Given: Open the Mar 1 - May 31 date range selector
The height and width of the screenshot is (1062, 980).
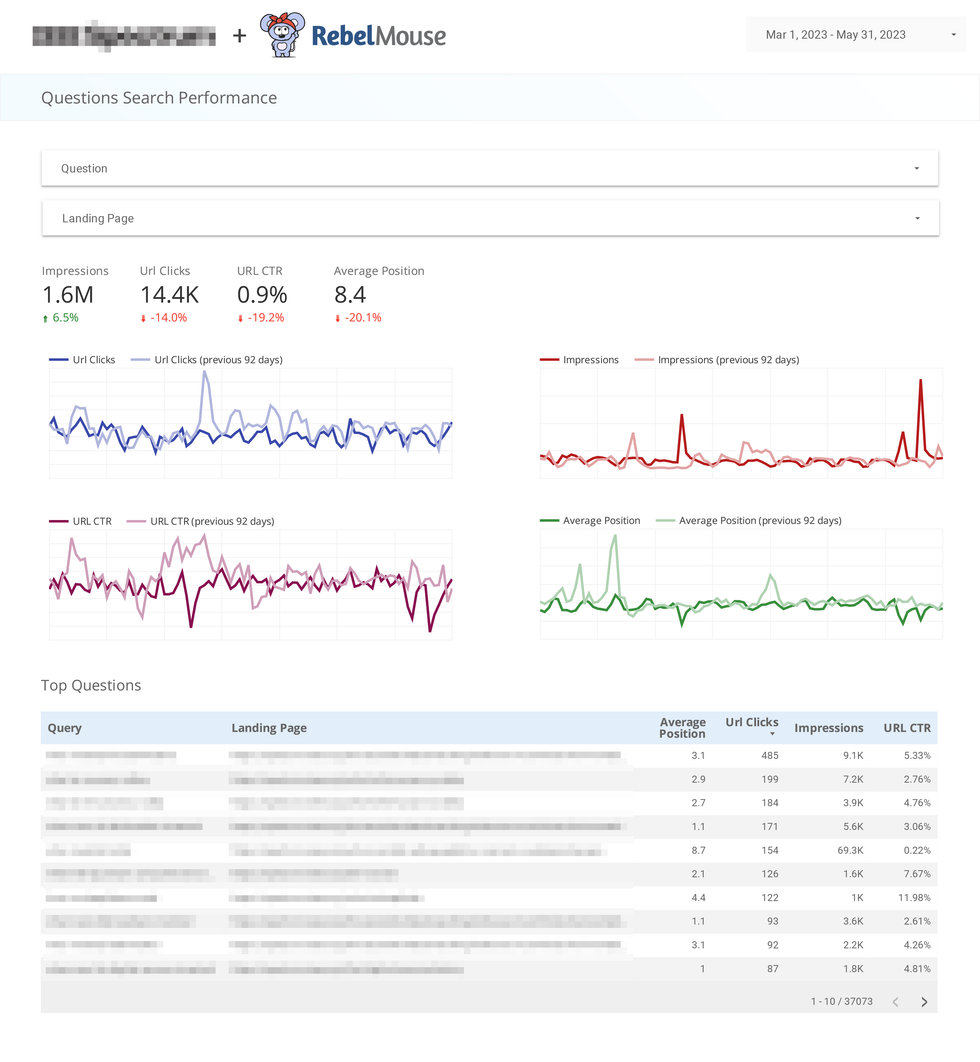Looking at the screenshot, I should point(855,34).
